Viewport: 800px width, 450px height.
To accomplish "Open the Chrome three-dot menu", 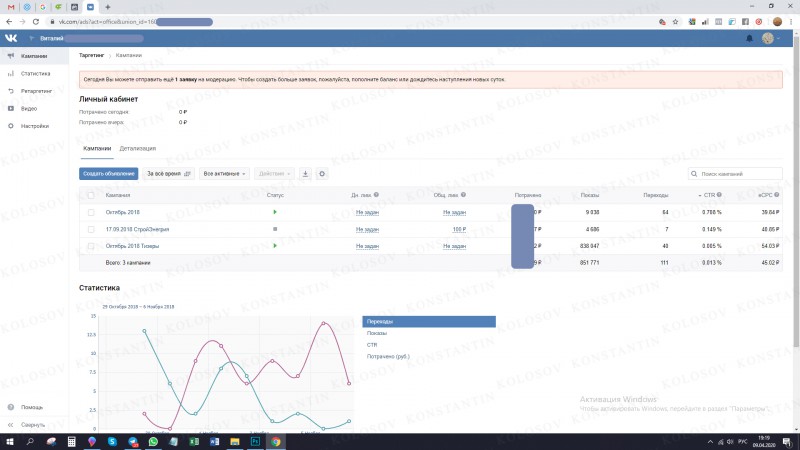I will tap(791, 22).
